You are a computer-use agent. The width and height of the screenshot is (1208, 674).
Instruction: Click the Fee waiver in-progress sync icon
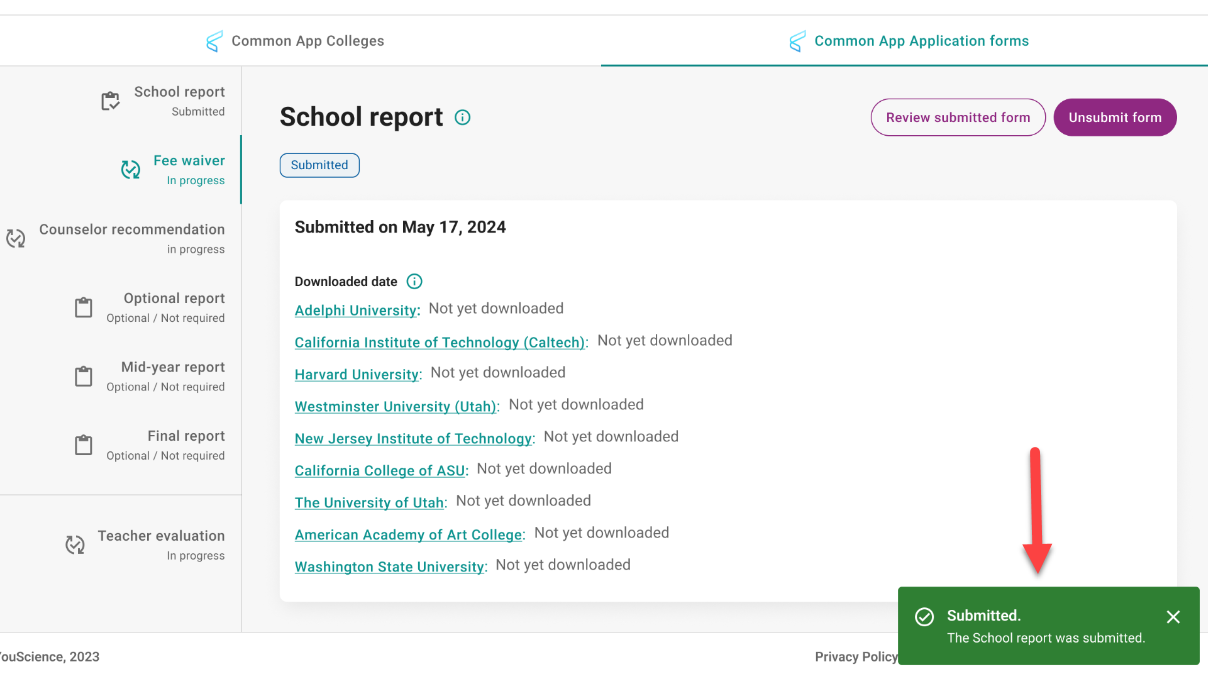131,170
